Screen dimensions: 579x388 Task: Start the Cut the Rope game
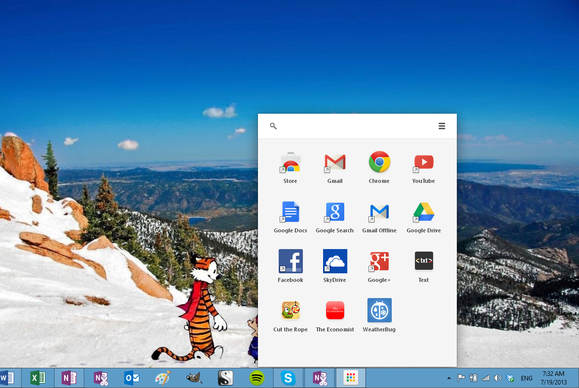tap(290, 316)
